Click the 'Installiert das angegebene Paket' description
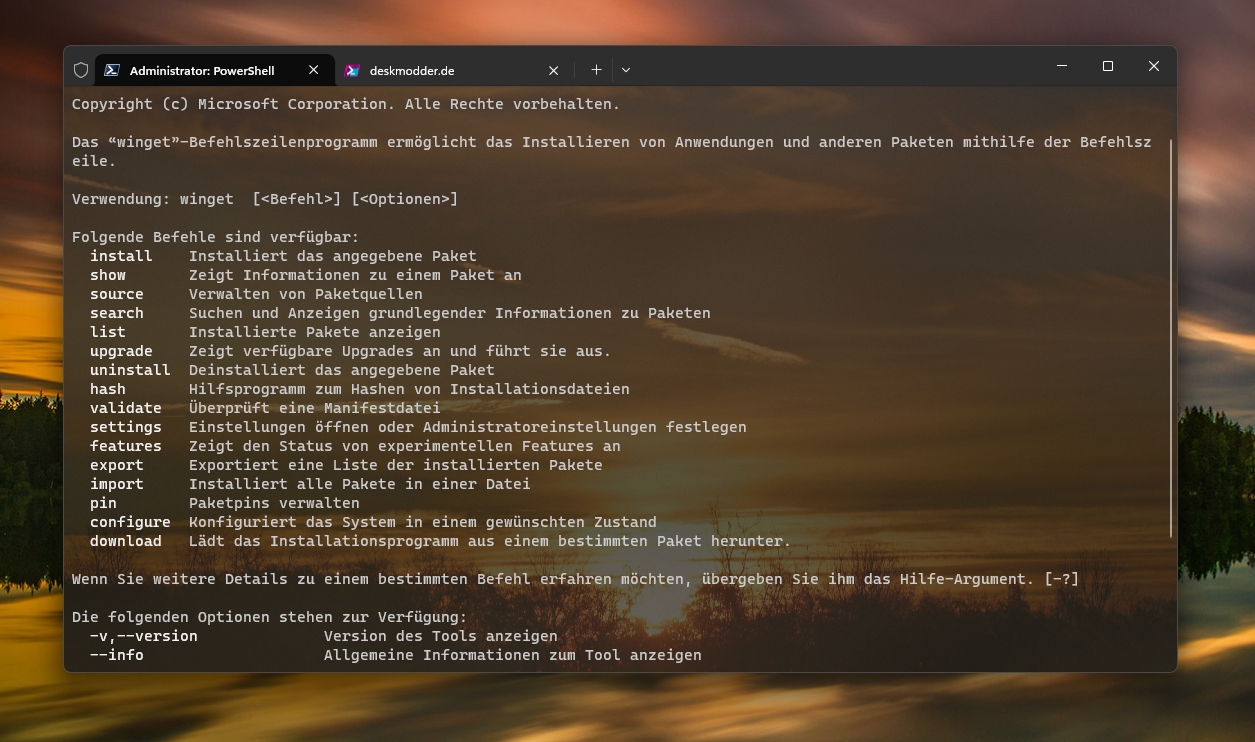Image resolution: width=1255 pixels, height=742 pixels. [333, 256]
